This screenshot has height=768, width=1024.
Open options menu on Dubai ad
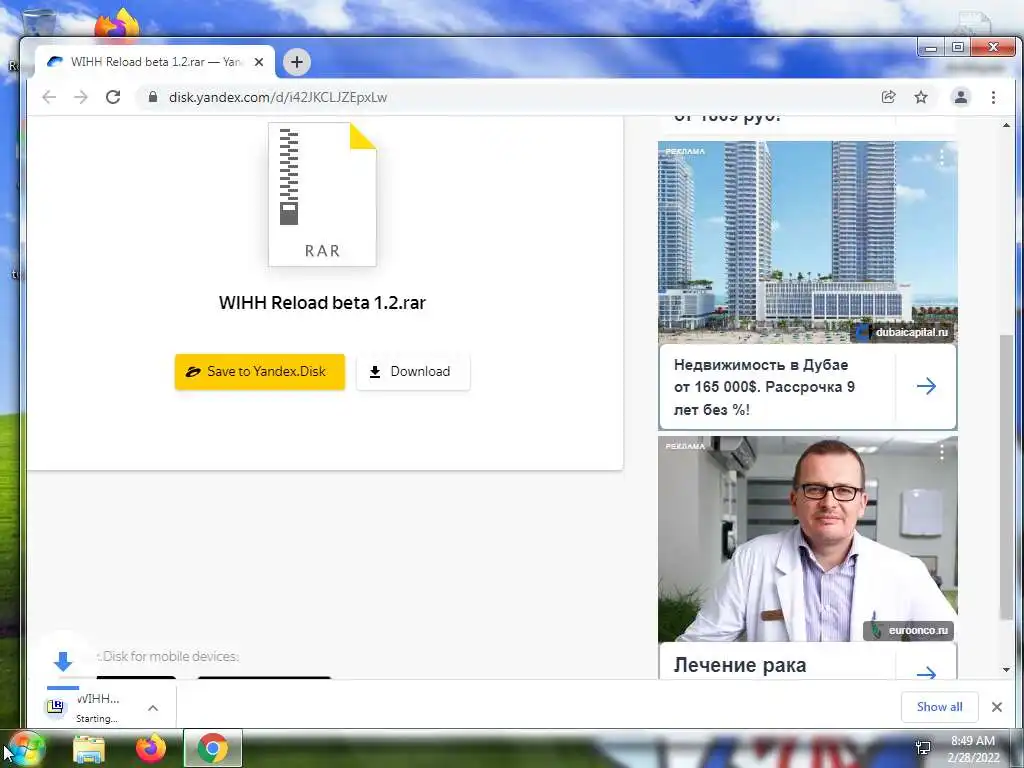coord(942,157)
